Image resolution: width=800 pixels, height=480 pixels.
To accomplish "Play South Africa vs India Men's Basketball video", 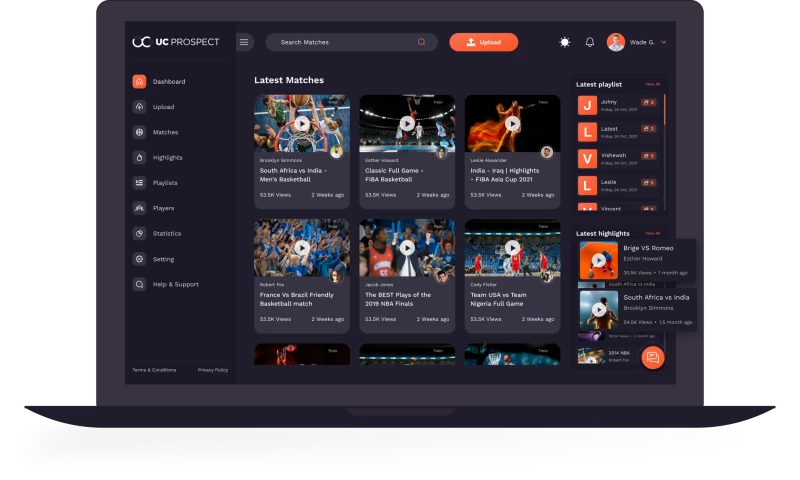I will tap(302, 123).
